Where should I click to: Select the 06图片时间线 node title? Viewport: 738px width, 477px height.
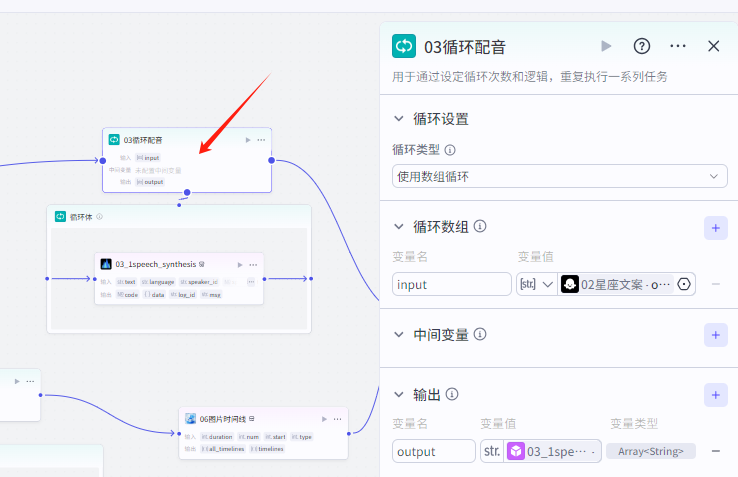(x=223, y=419)
